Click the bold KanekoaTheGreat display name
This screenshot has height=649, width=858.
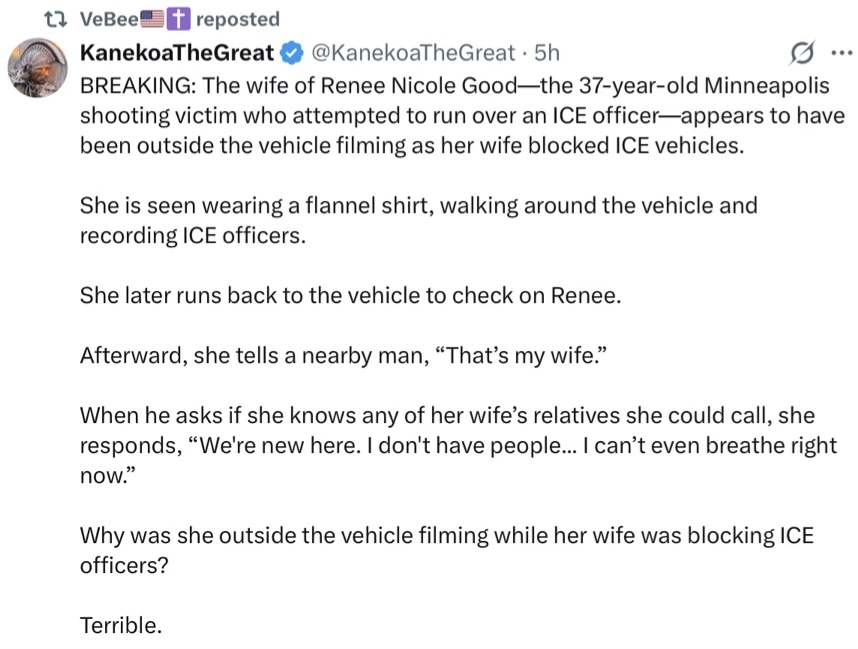coord(176,52)
